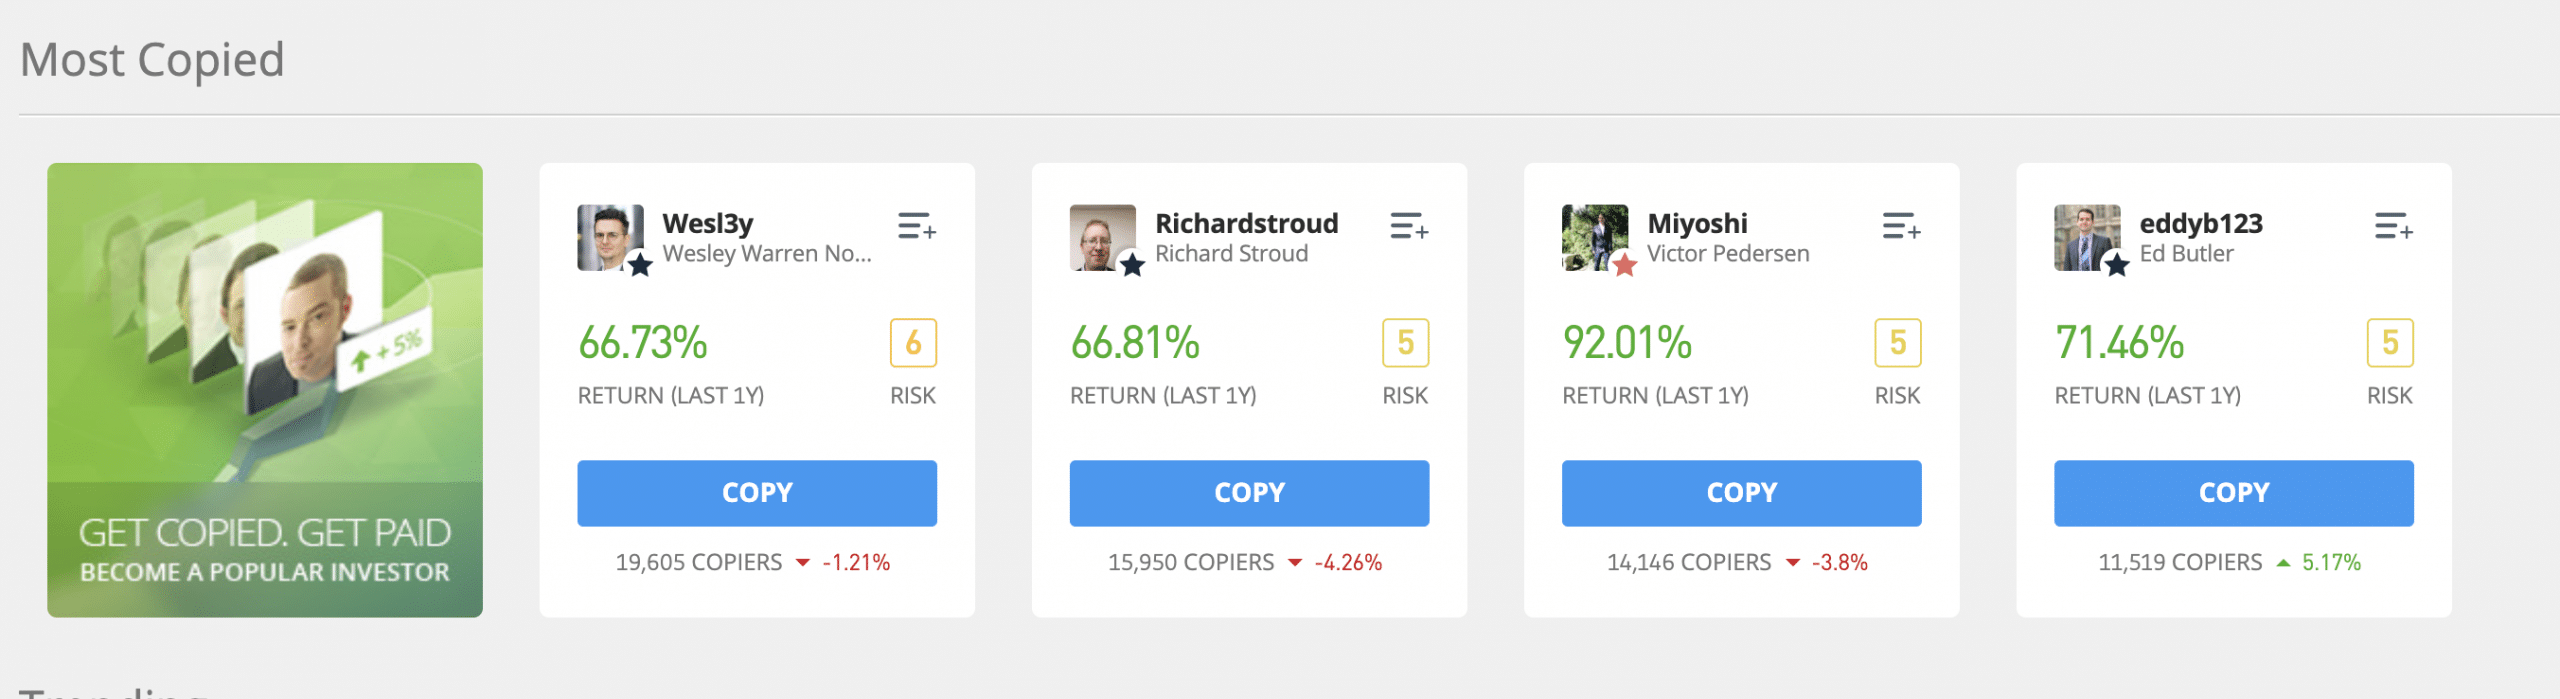
Task: View Miyoshi's profile photo
Action: tap(1594, 238)
